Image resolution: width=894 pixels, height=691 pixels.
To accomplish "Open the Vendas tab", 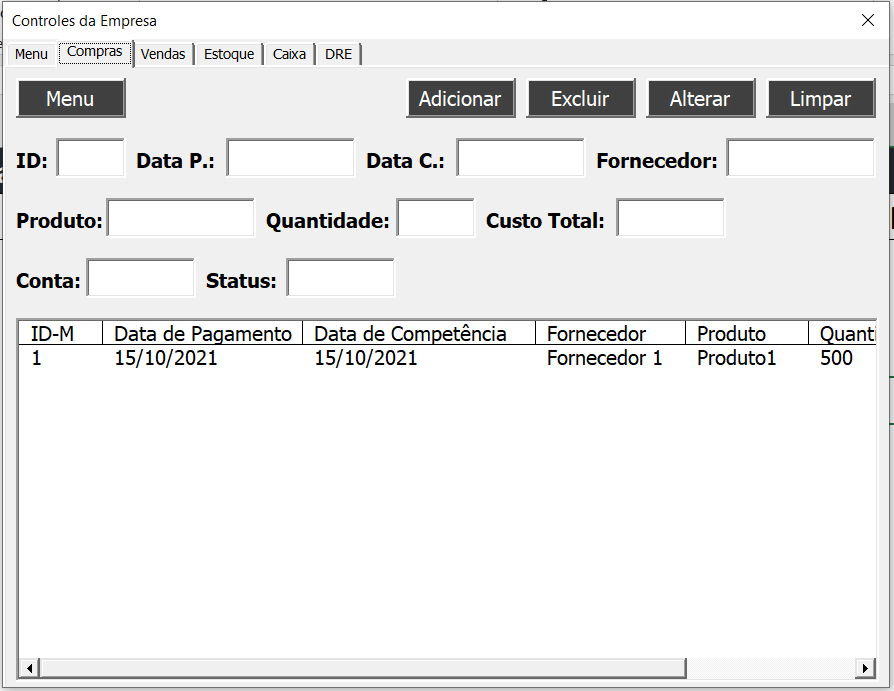I will [x=163, y=54].
